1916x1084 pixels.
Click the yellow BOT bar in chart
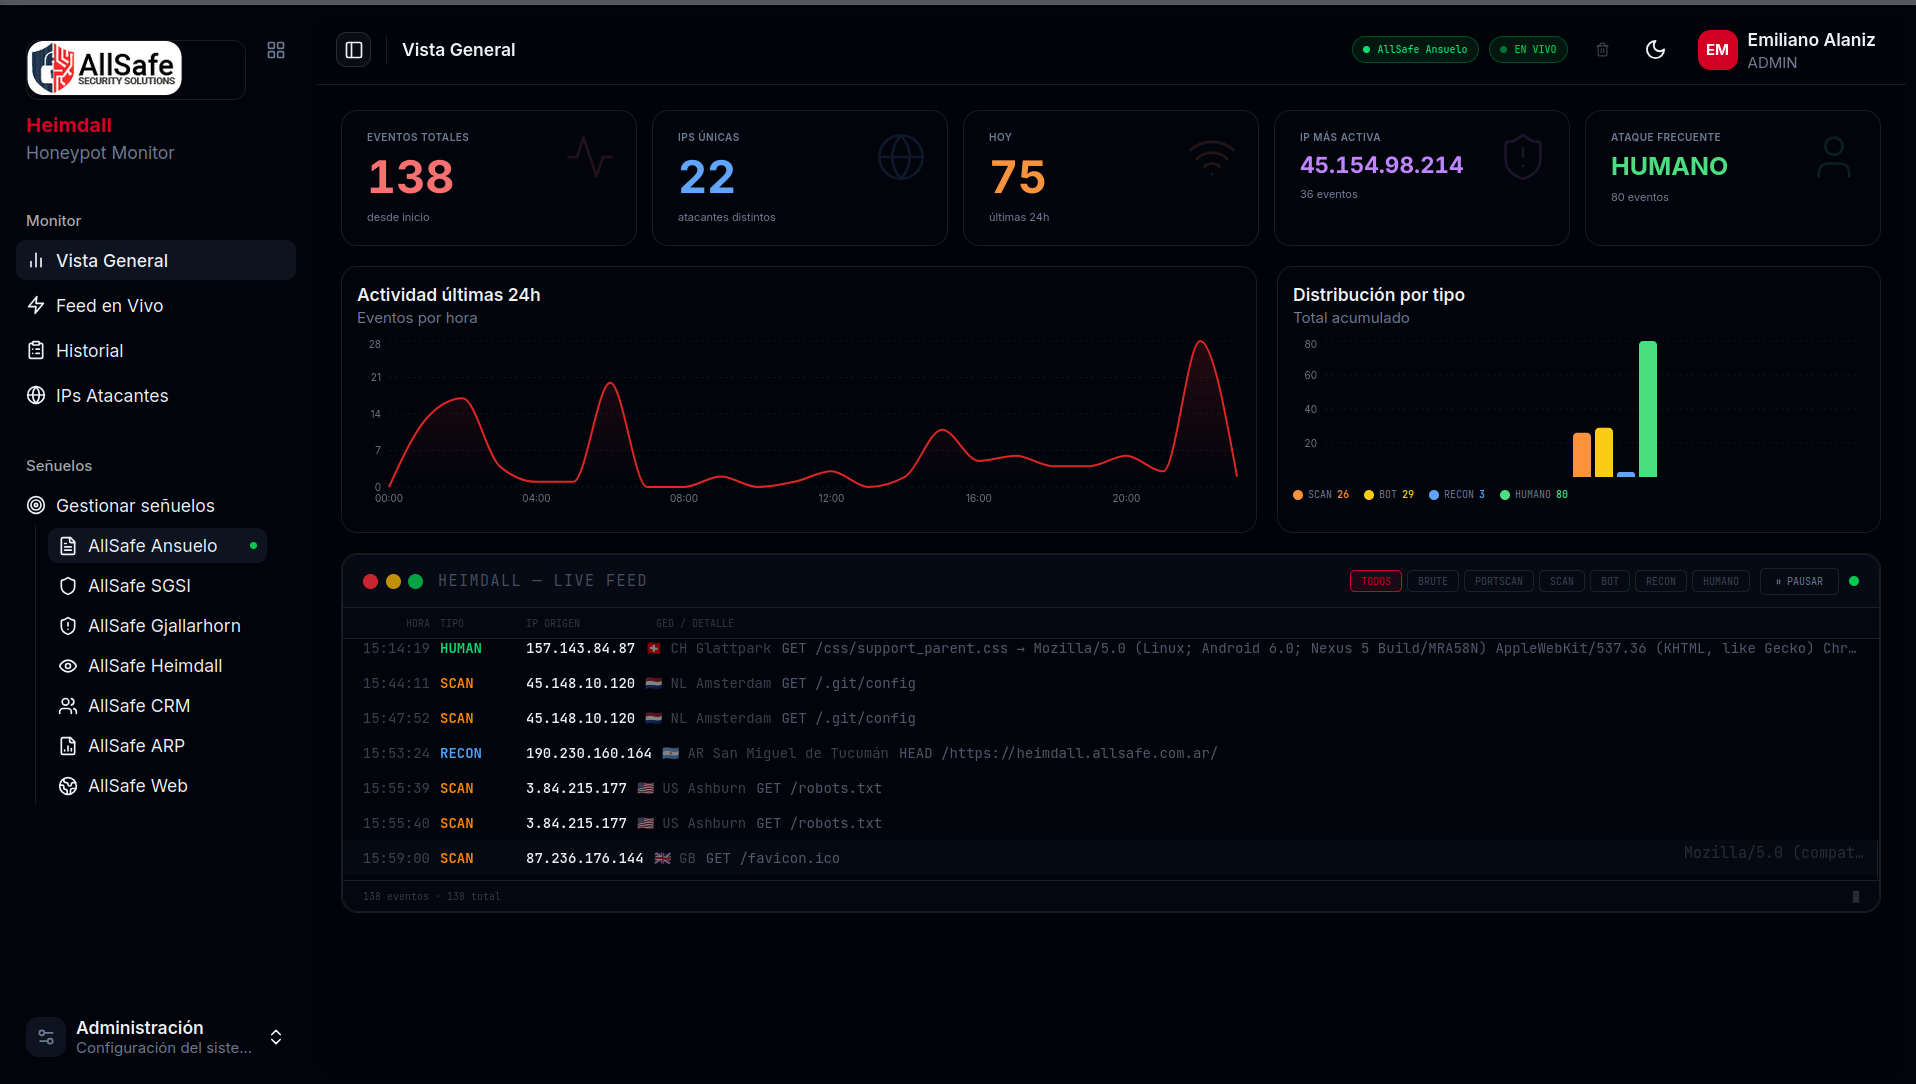(x=1604, y=452)
